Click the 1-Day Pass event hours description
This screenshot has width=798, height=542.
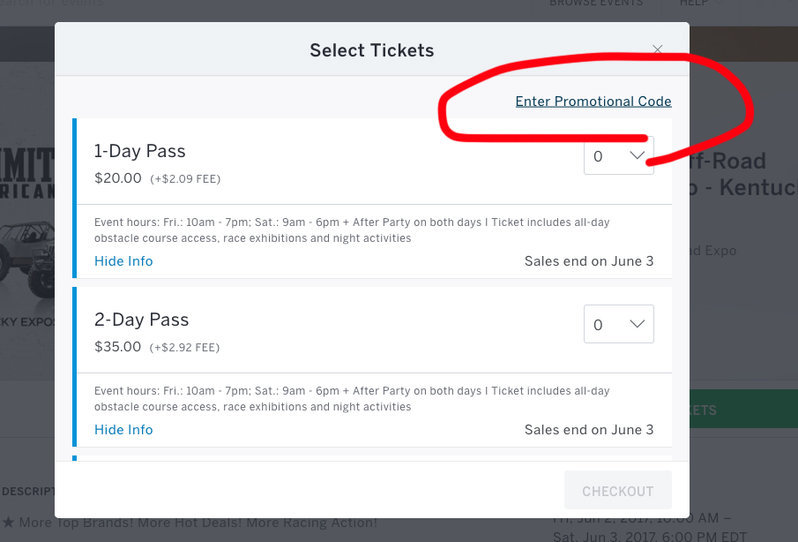tap(352, 230)
